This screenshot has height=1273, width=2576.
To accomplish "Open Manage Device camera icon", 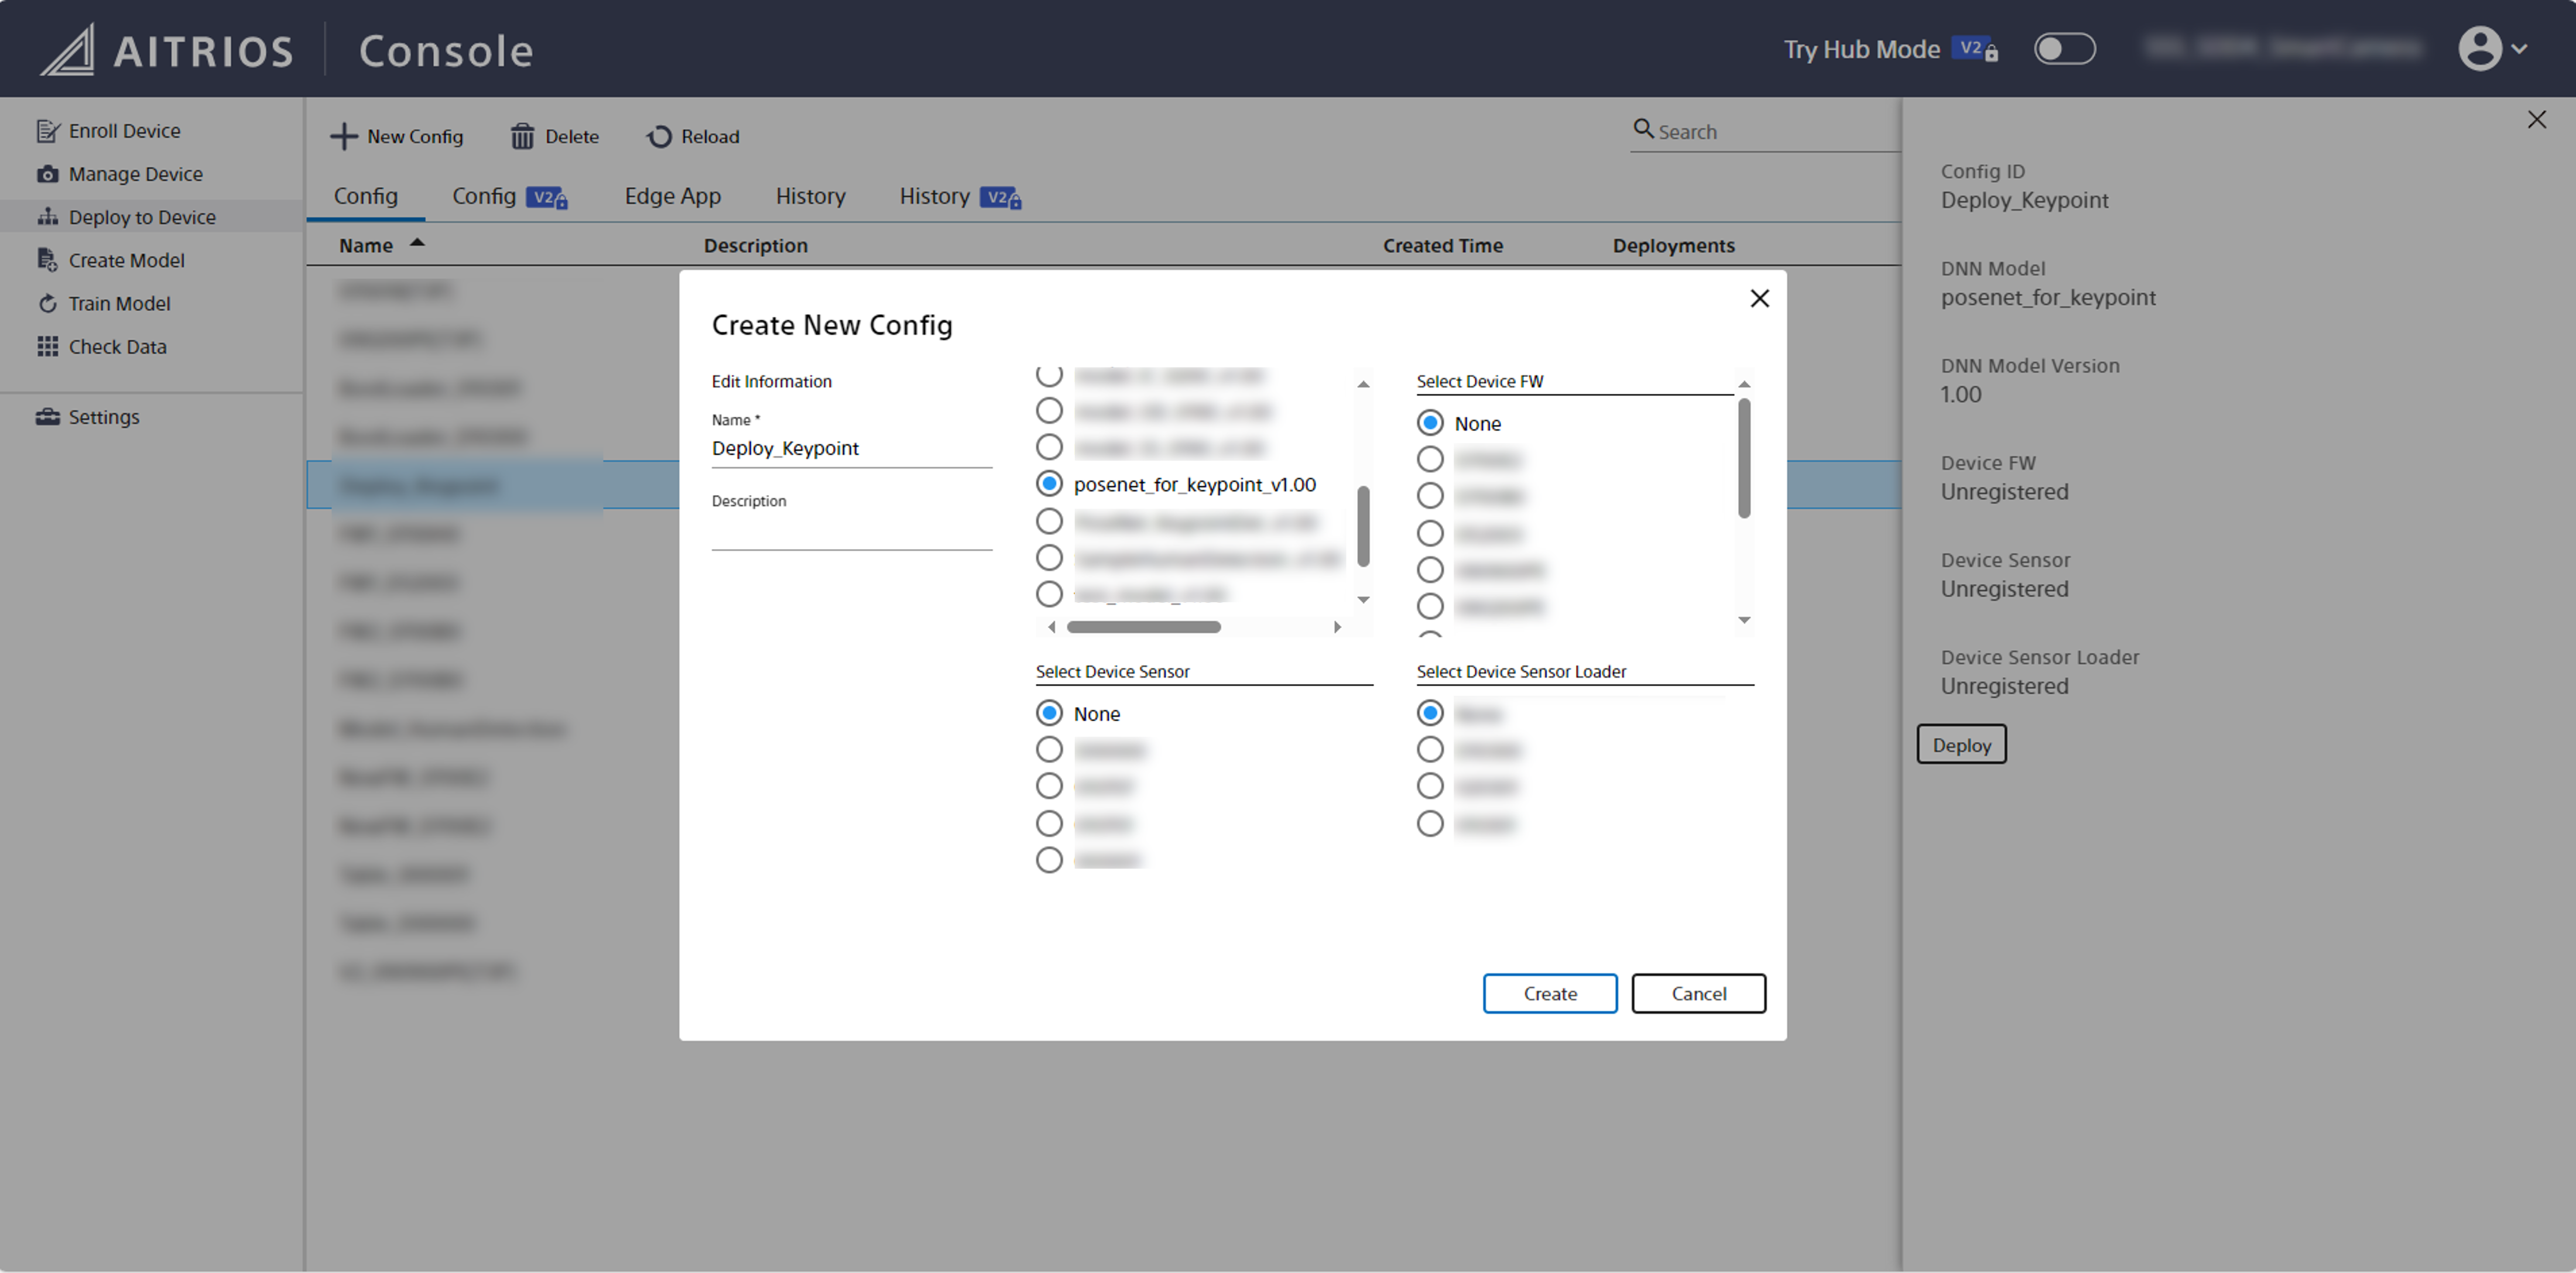I will pyautogui.click(x=47, y=174).
